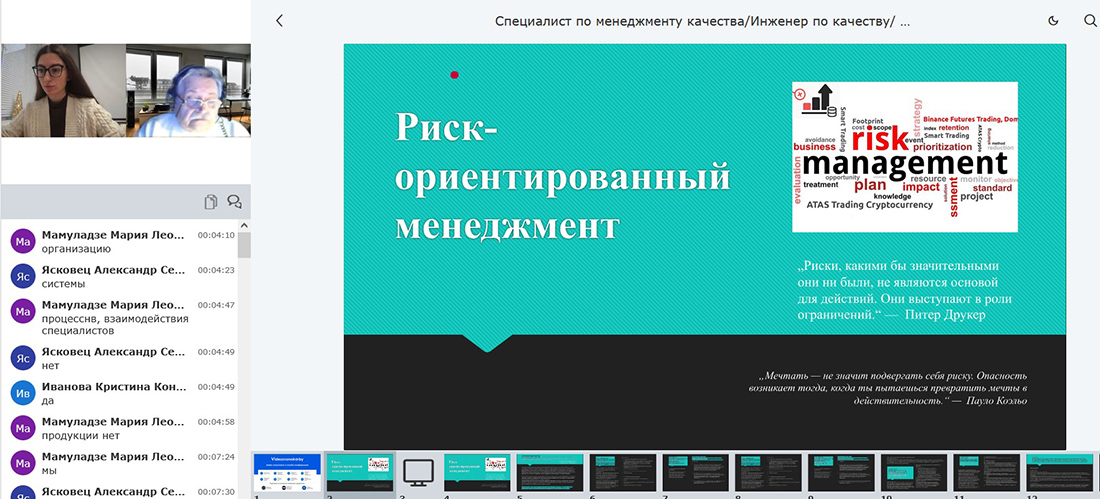Select the screen share monitor thumbnail
The height and width of the screenshot is (499, 1100).
[419, 472]
